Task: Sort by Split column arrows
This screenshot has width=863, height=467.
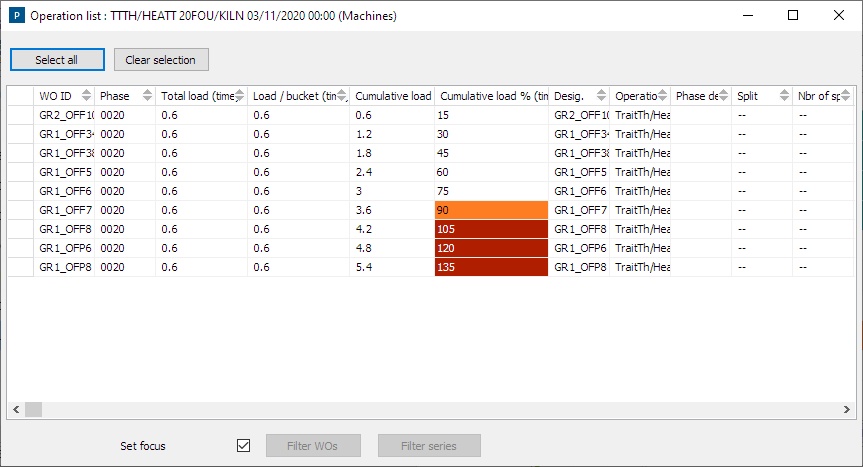Action: click(784, 96)
